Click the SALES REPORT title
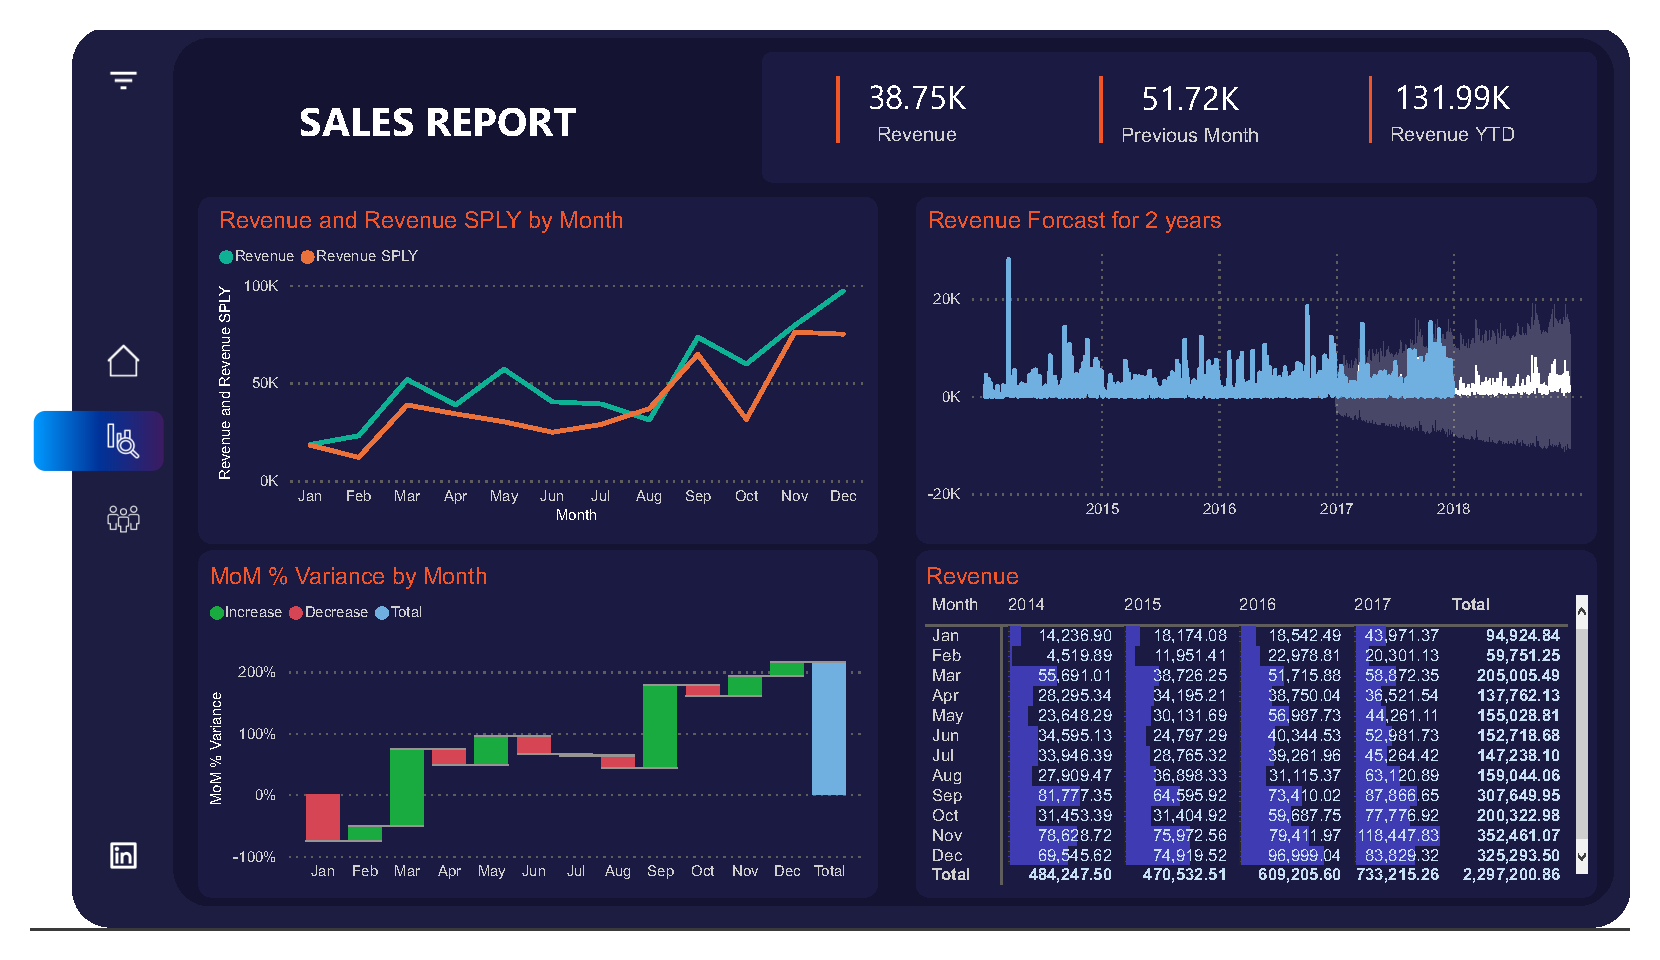Screen dimensions: 1660x960 [x=437, y=121]
